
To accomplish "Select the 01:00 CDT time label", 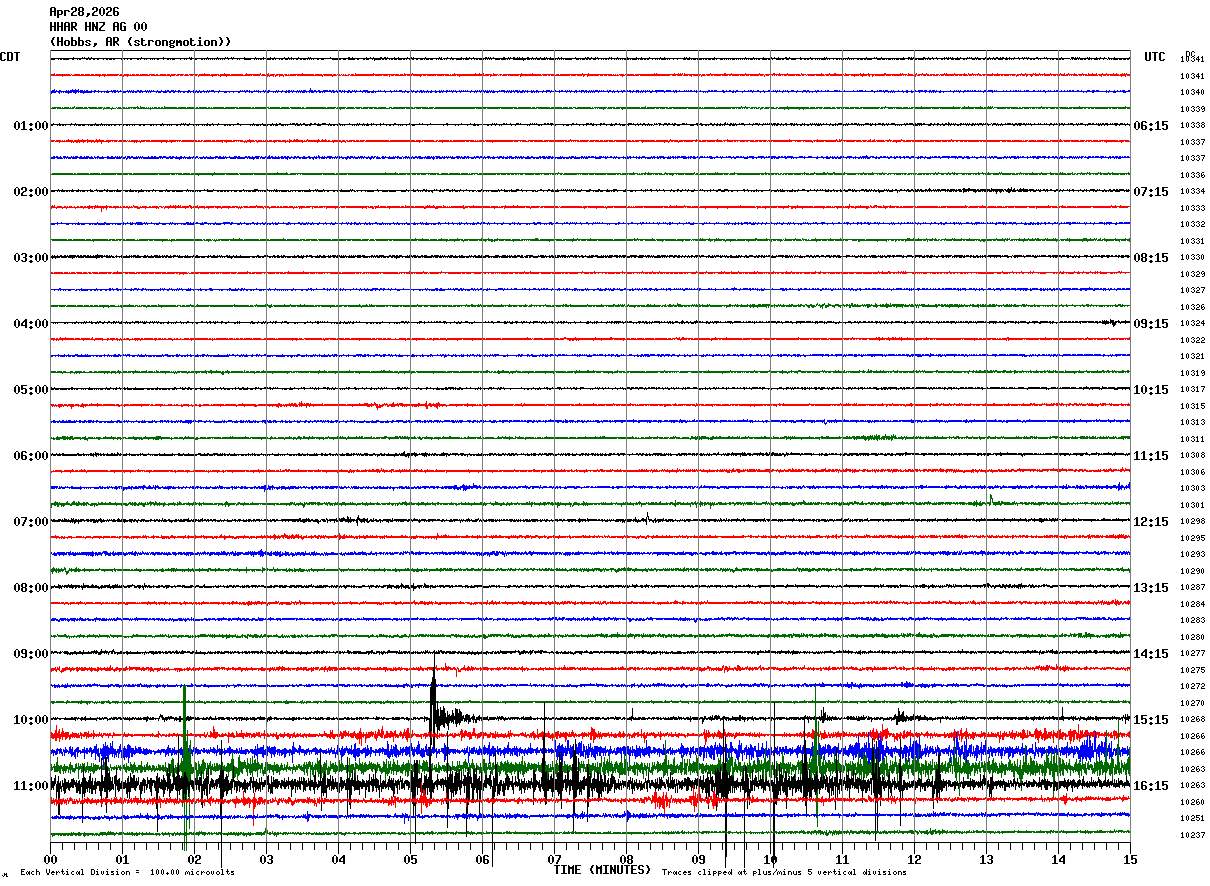I will (x=31, y=126).
